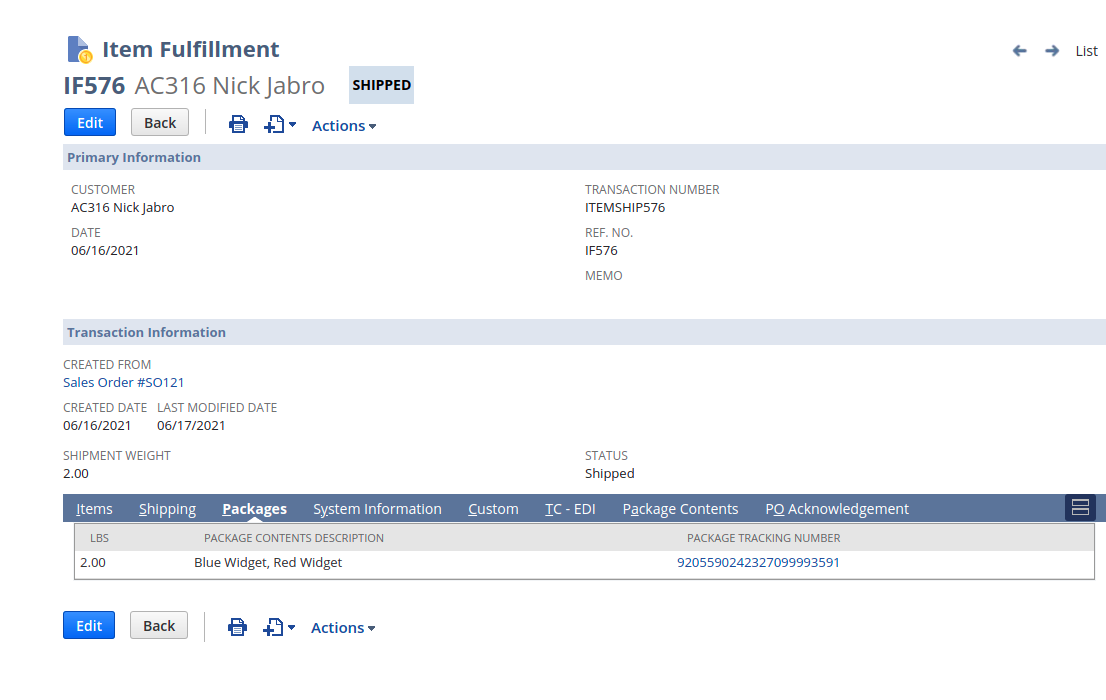Toggle the subtab layout view icon

[x=1080, y=508]
